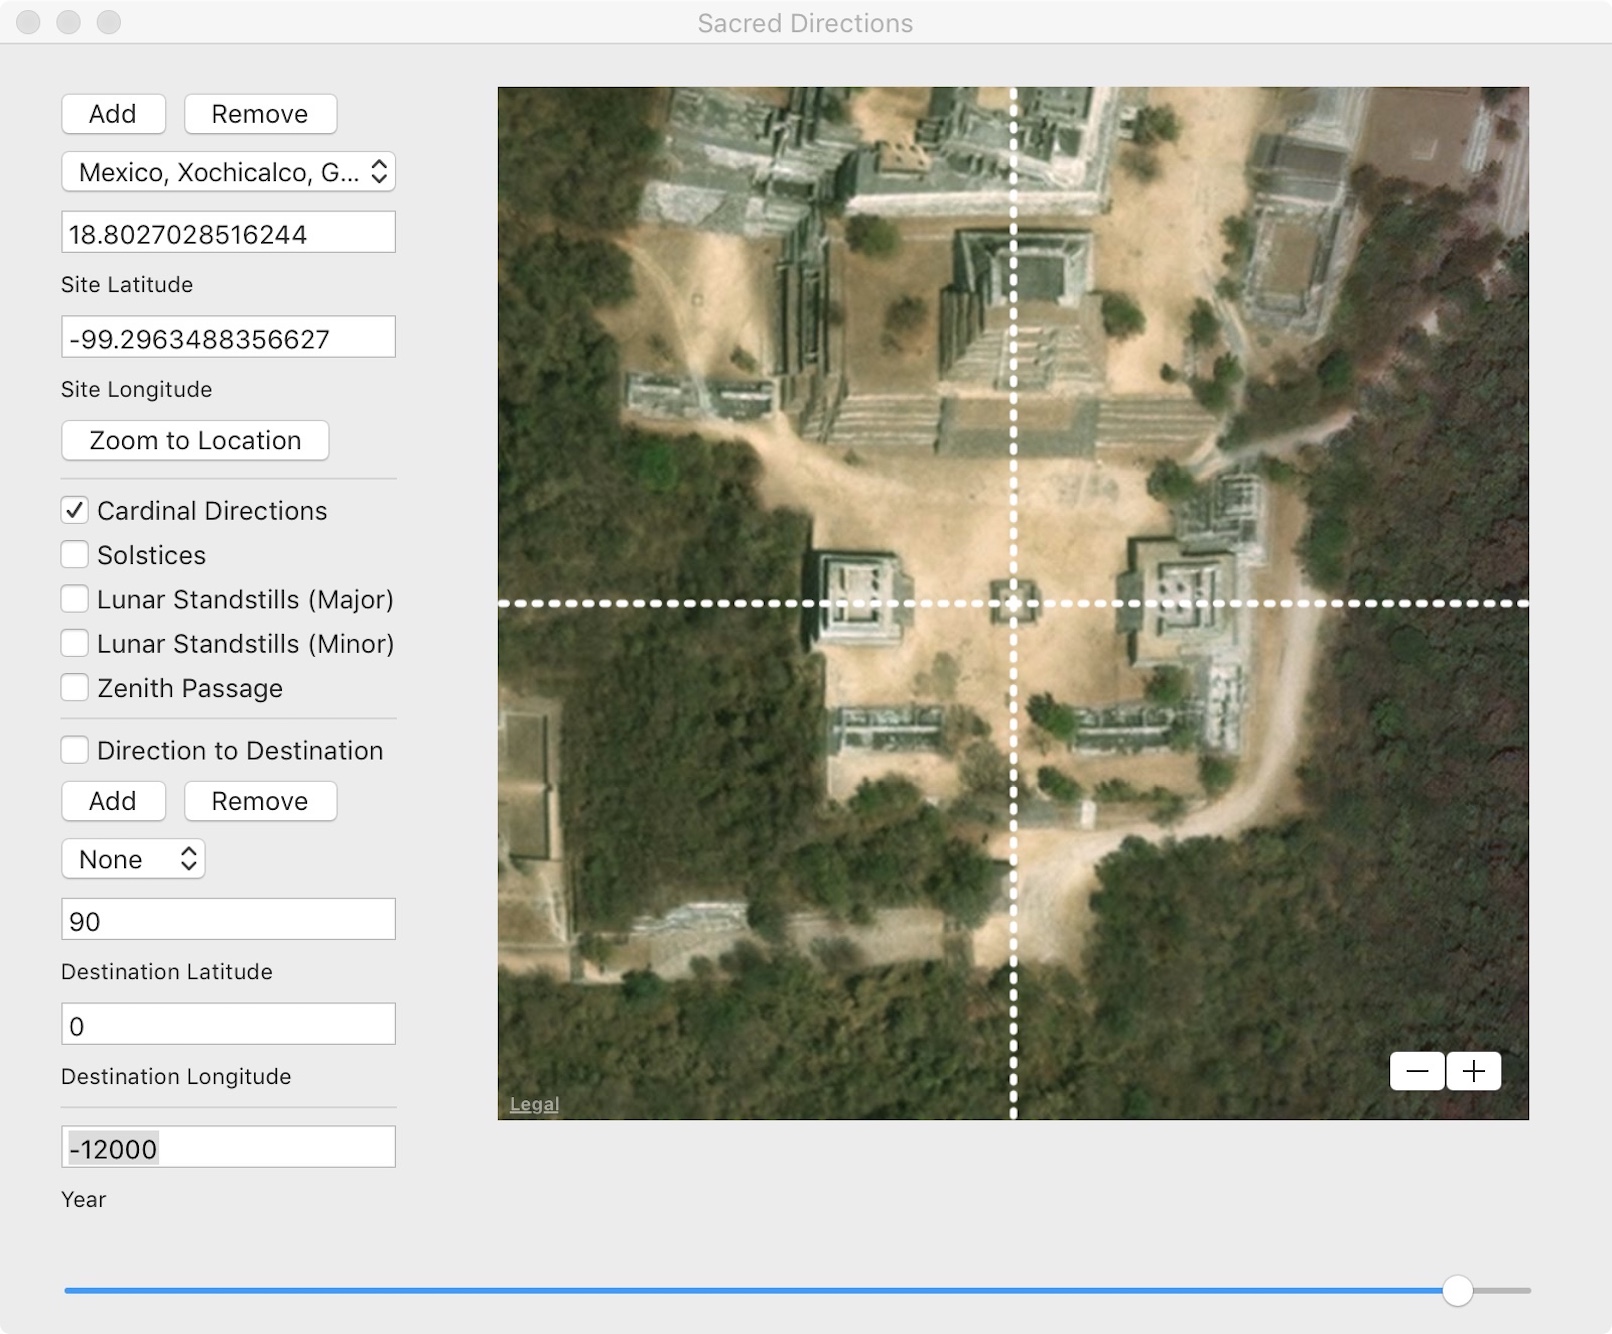Click the Add destination button
Image resolution: width=1612 pixels, height=1334 pixels.
tap(113, 801)
